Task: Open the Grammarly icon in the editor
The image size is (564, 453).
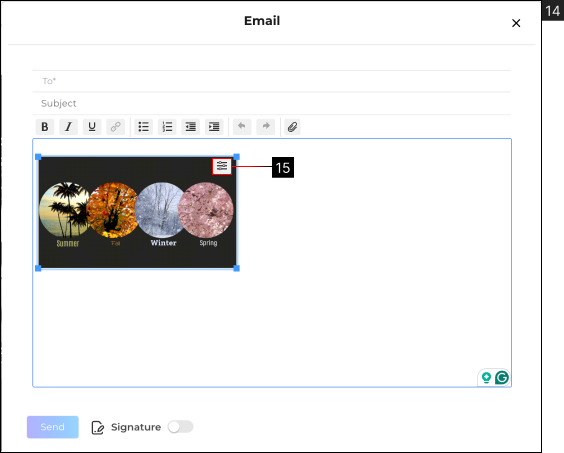Action: tap(502, 378)
